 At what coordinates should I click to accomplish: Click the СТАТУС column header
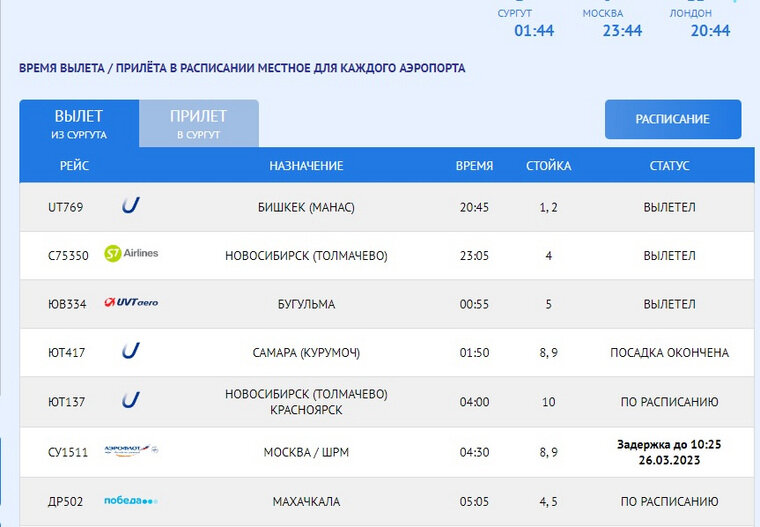(669, 166)
